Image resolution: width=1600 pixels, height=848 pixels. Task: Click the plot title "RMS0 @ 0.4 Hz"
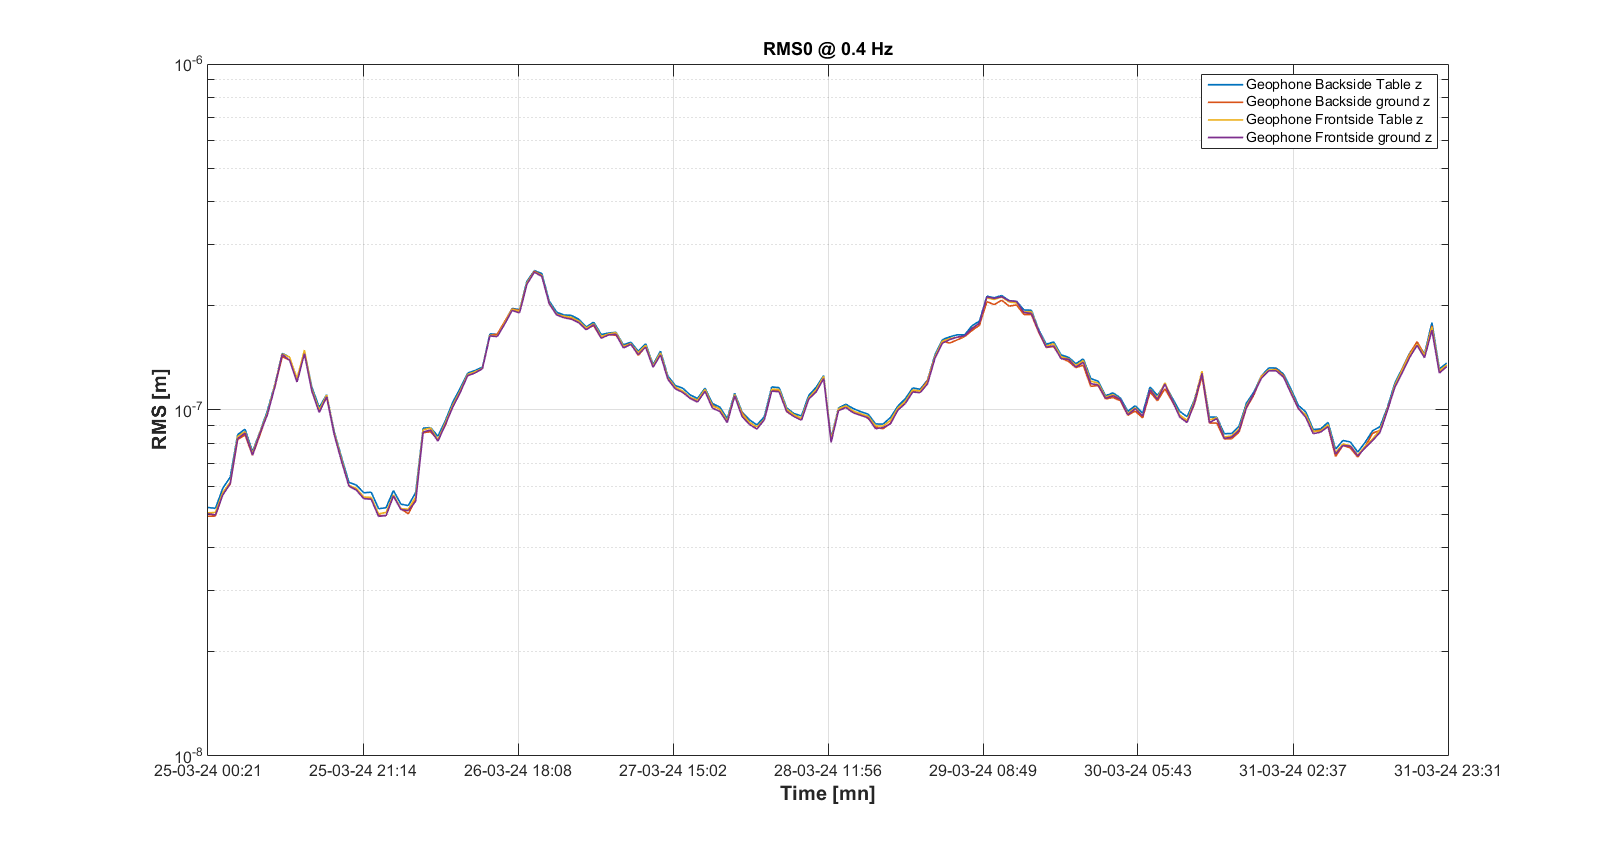(x=827, y=49)
